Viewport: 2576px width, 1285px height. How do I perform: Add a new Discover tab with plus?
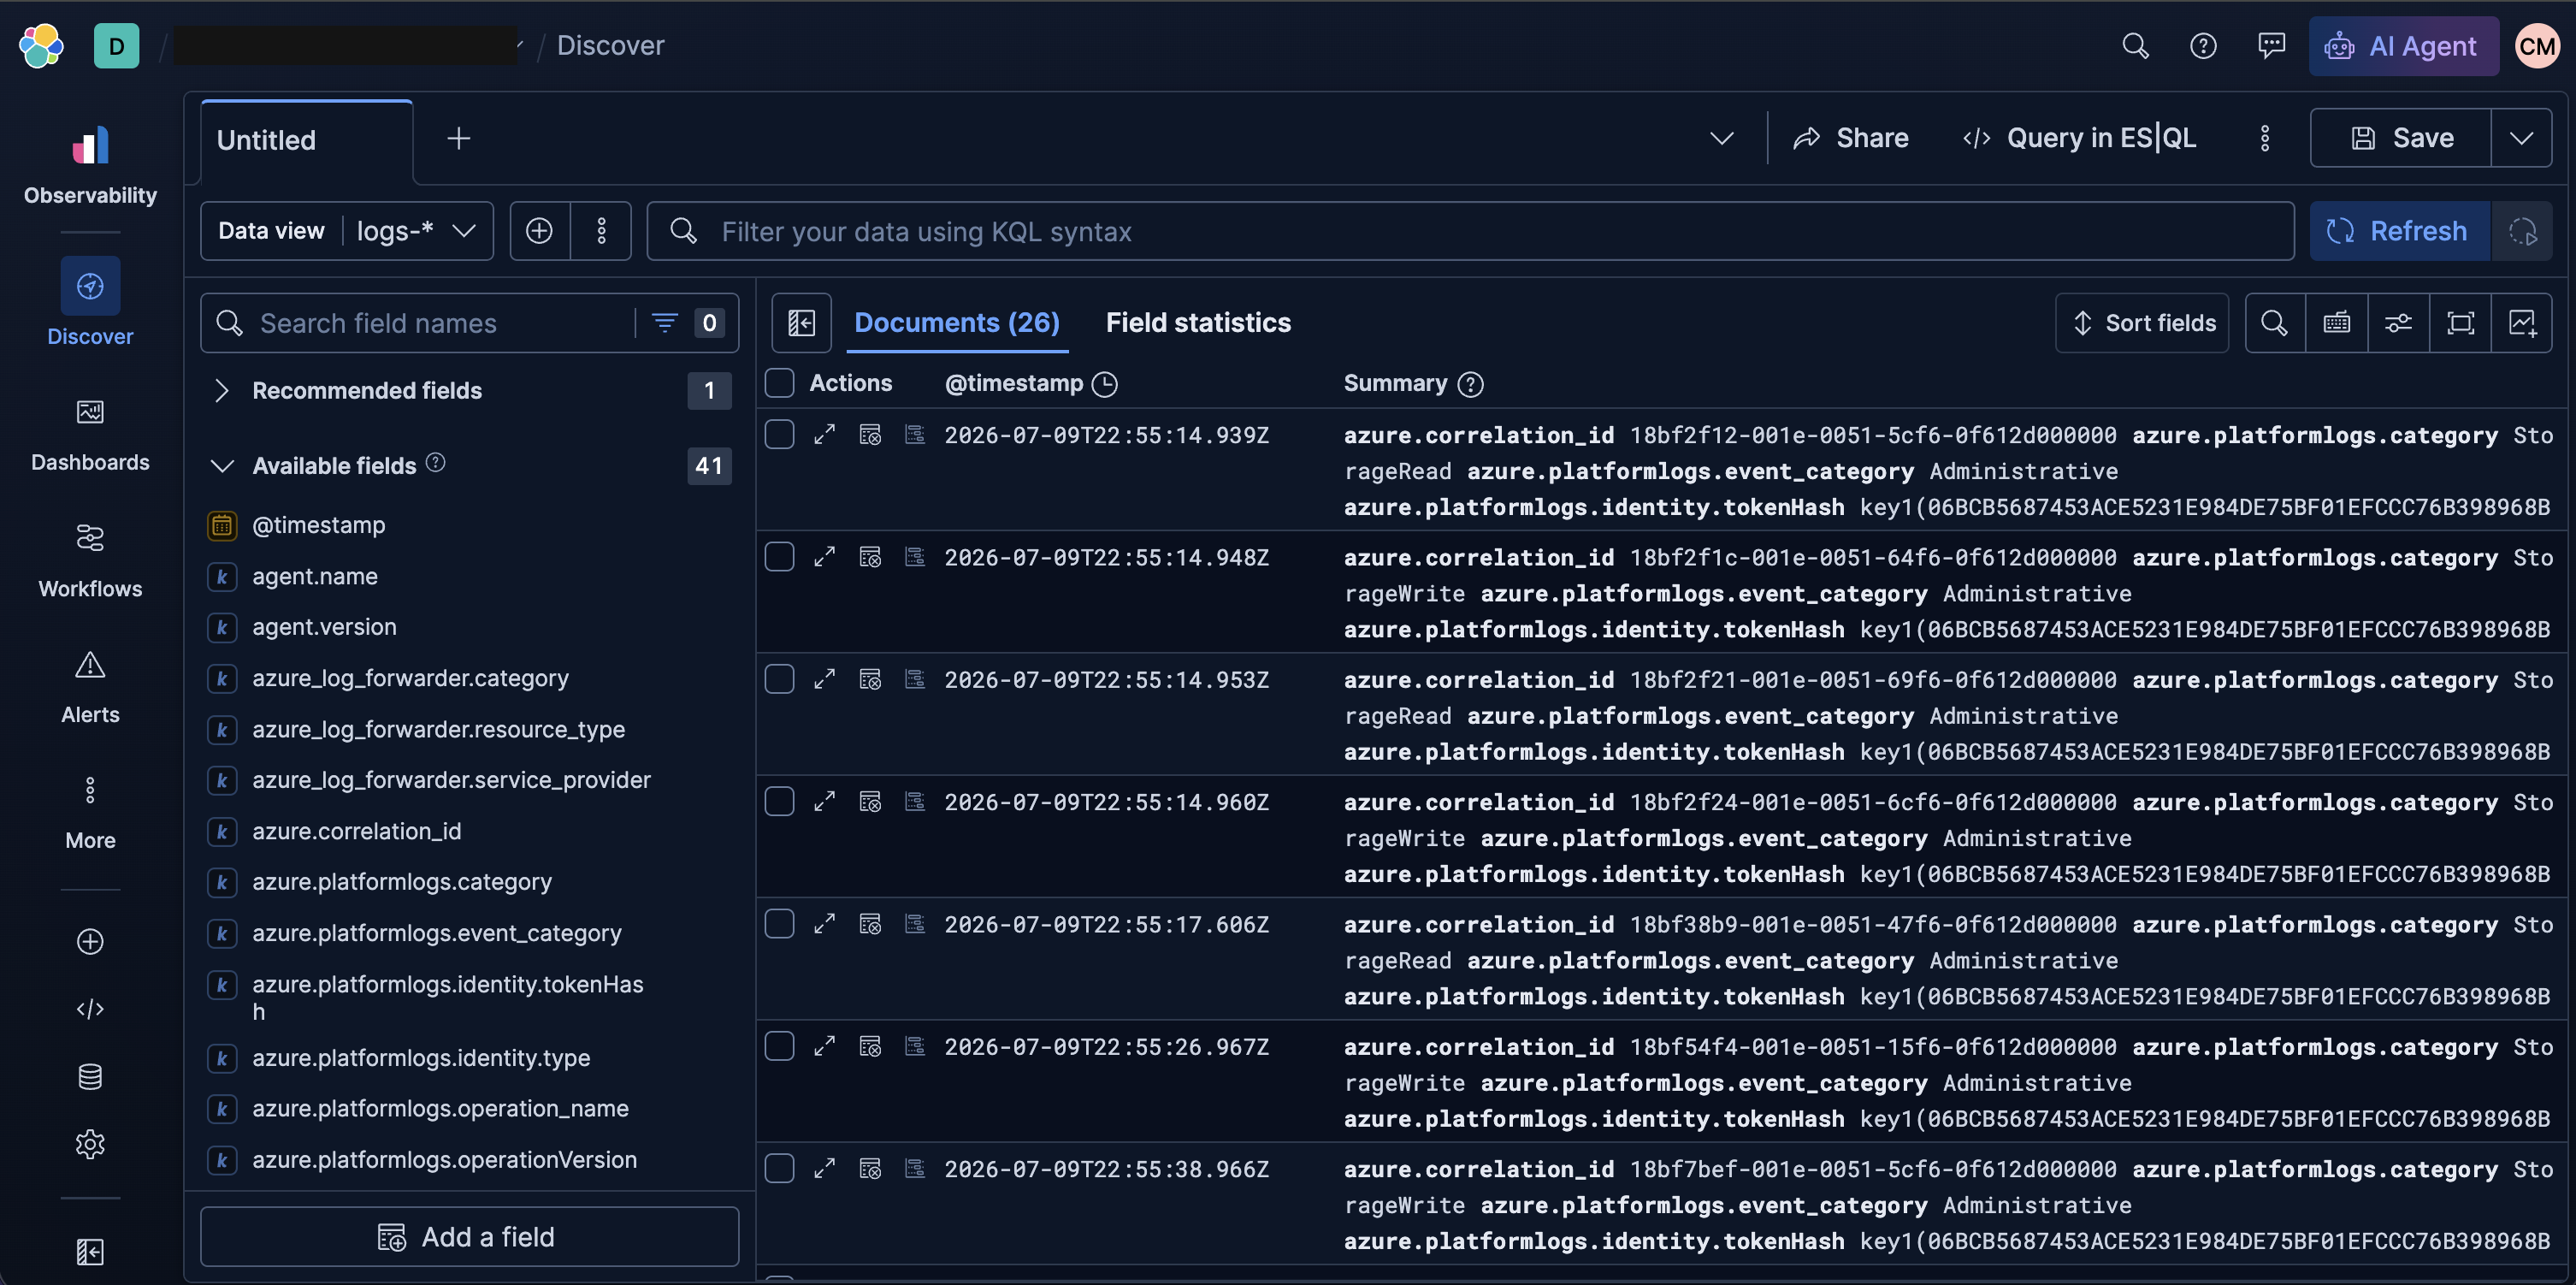(x=458, y=139)
